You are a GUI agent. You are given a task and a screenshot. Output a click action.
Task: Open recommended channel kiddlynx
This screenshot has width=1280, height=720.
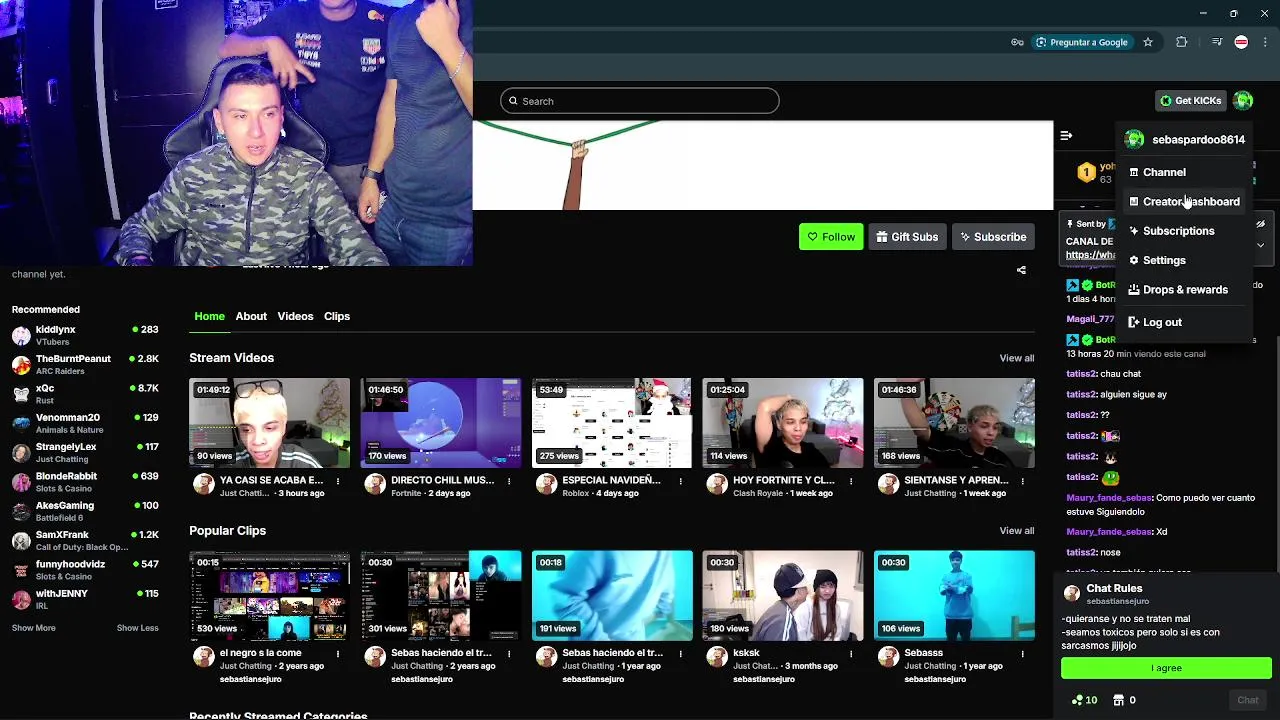[85, 336]
